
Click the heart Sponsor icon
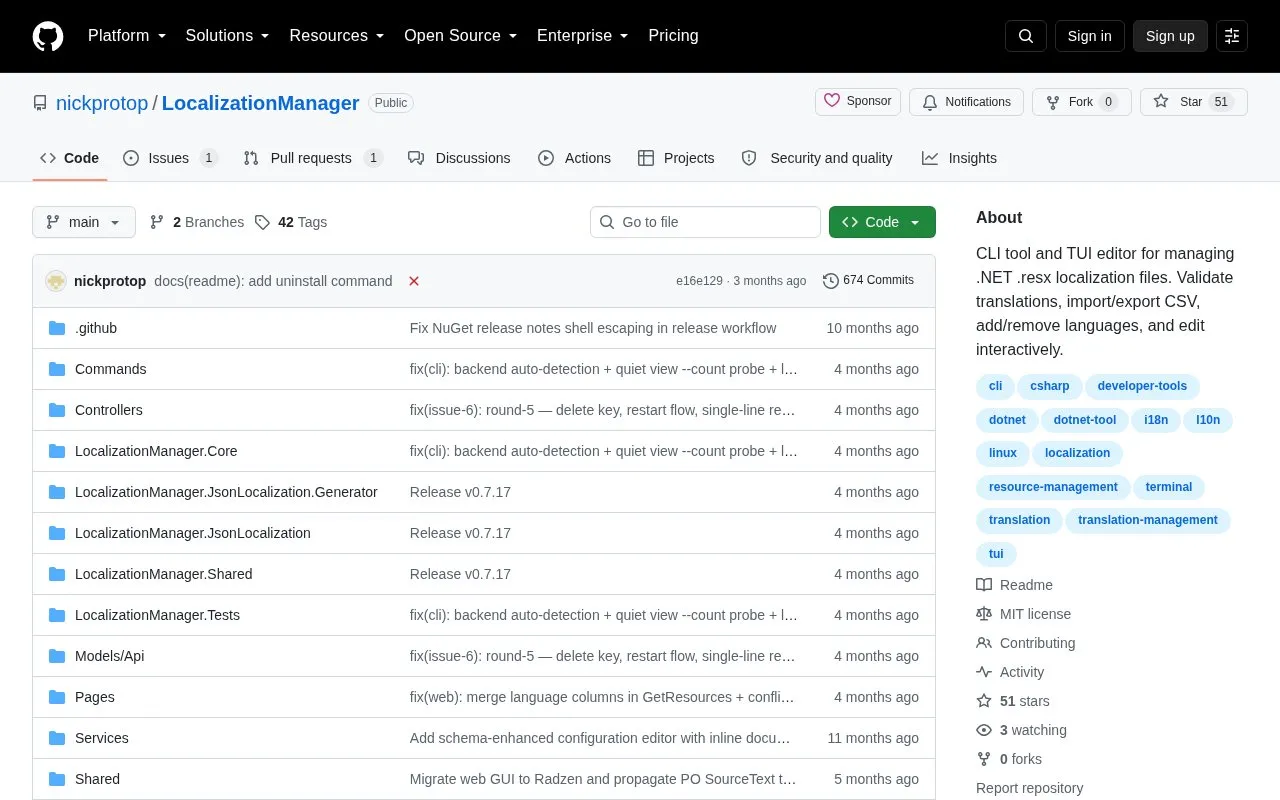832,101
